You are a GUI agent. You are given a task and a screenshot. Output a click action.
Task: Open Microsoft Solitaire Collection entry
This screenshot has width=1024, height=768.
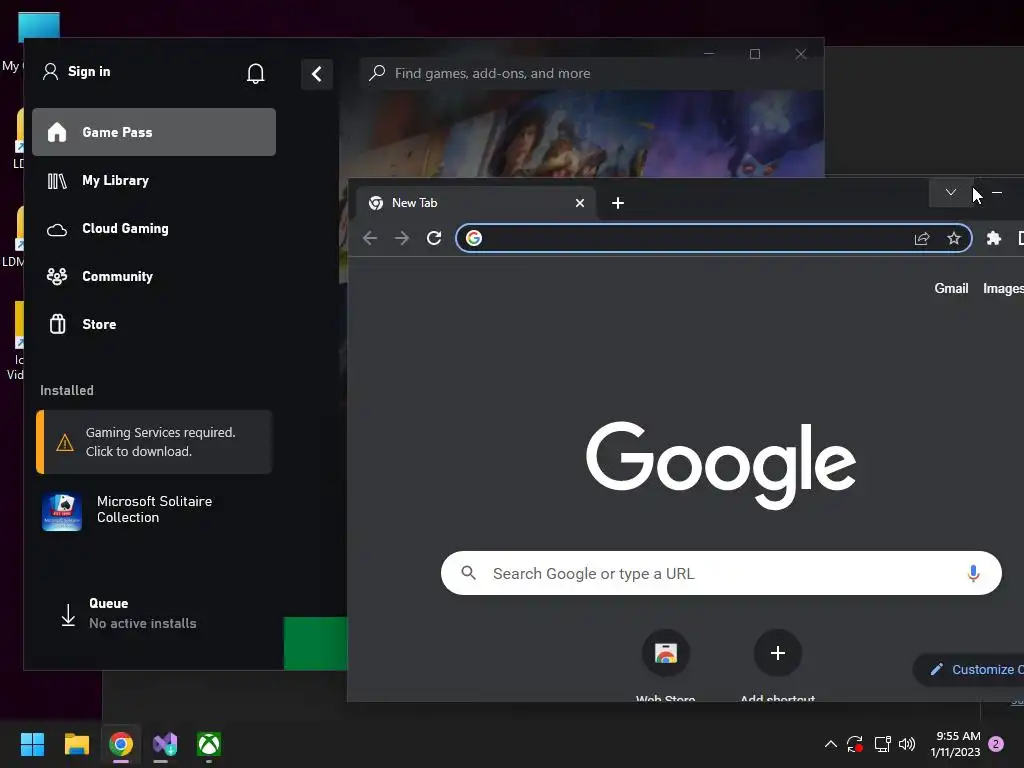coord(154,510)
